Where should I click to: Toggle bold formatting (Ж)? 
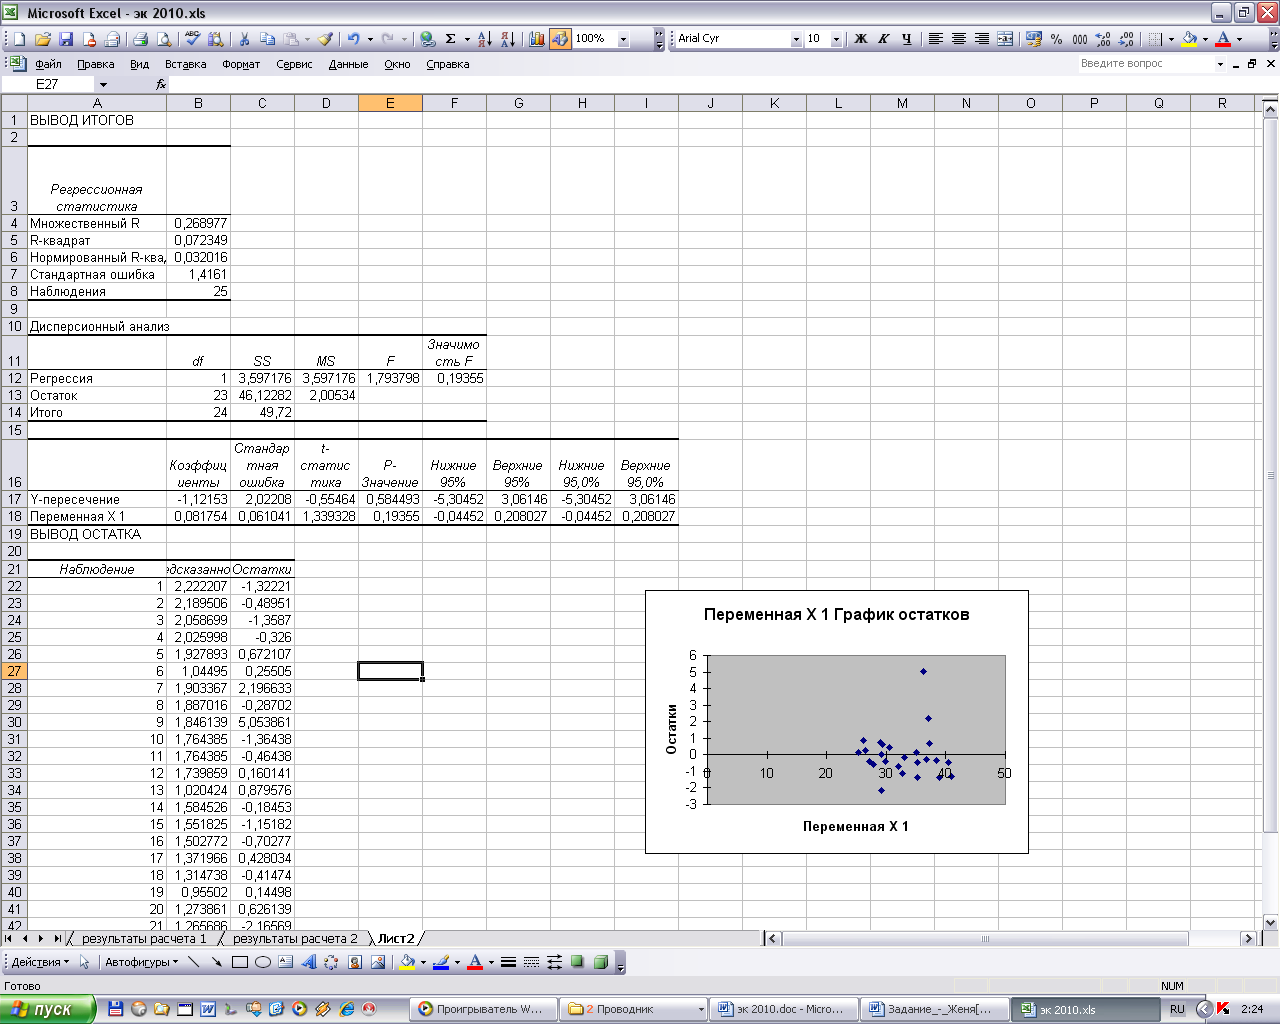click(x=861, y=39)
